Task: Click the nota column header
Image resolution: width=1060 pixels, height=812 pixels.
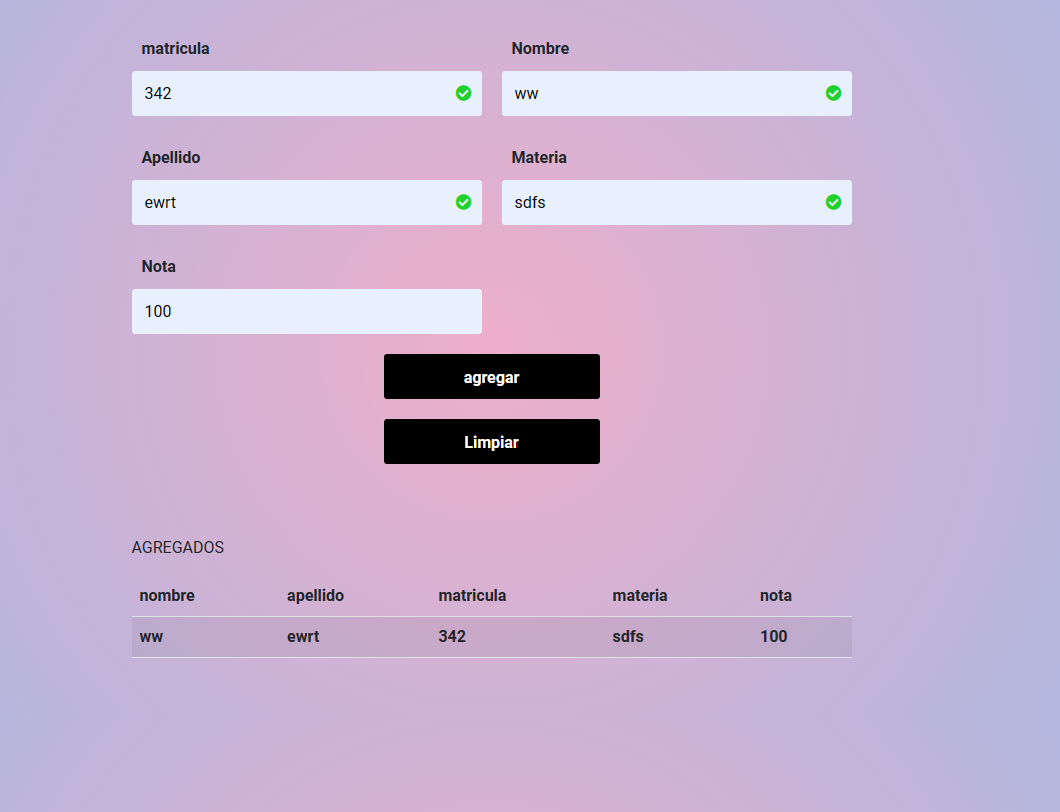Action: pos(776,595)
